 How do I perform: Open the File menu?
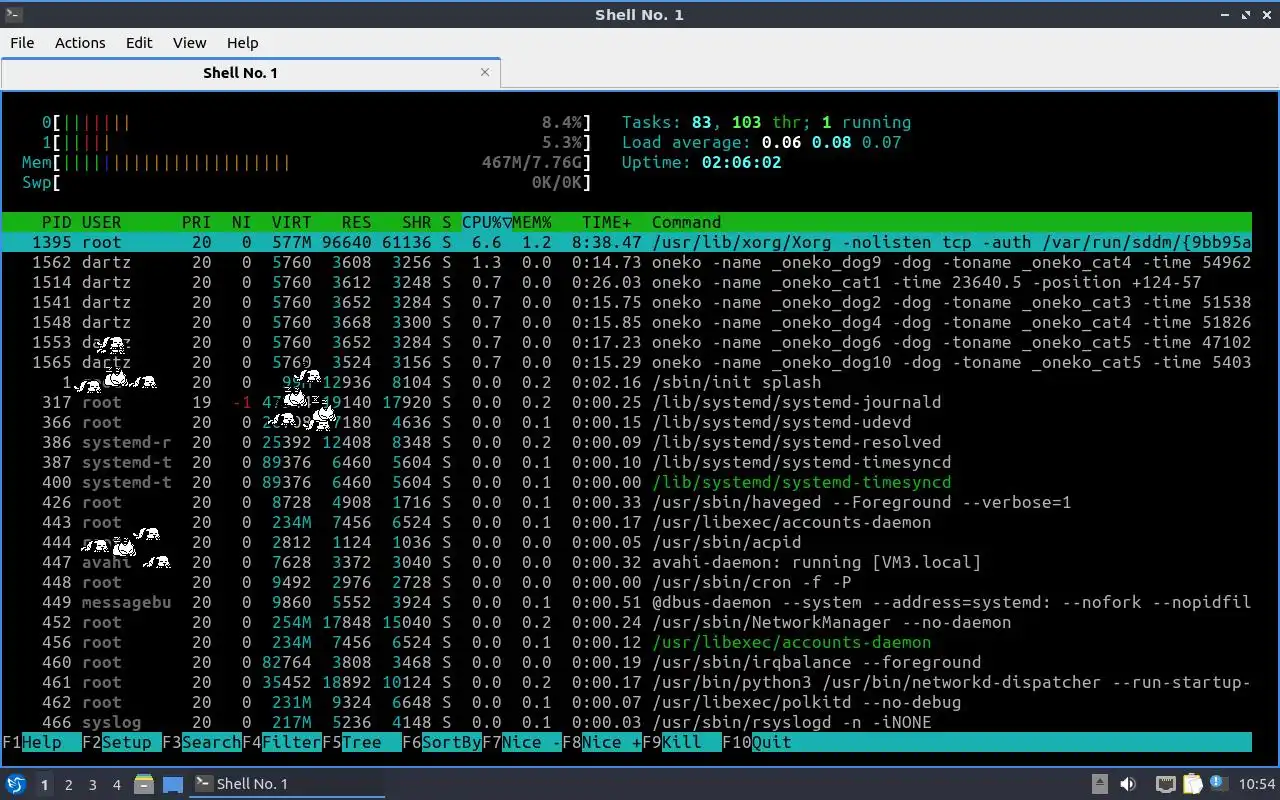(22, 42)
